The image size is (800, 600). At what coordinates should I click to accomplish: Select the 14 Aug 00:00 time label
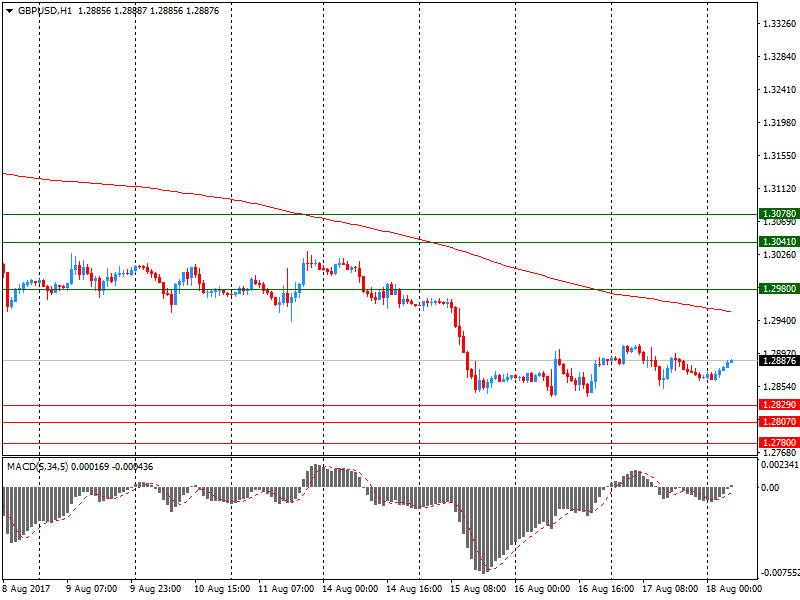350,589
